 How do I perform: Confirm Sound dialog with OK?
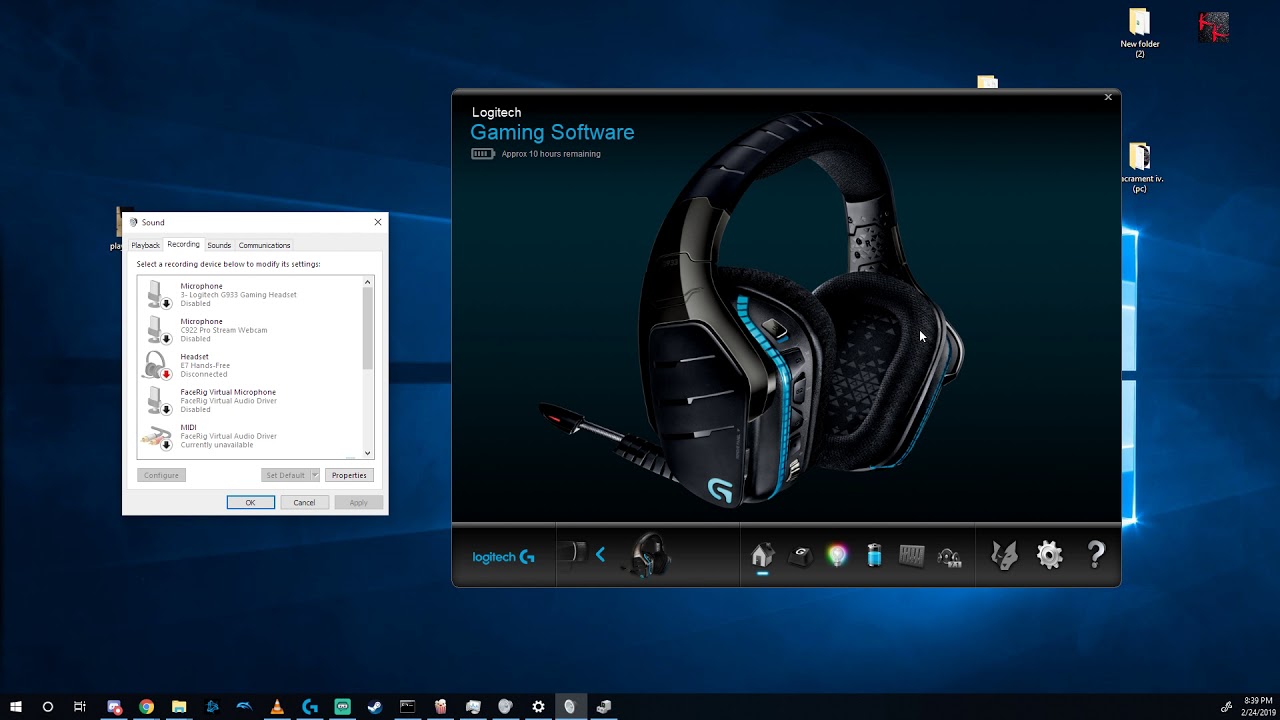[251, 502]
